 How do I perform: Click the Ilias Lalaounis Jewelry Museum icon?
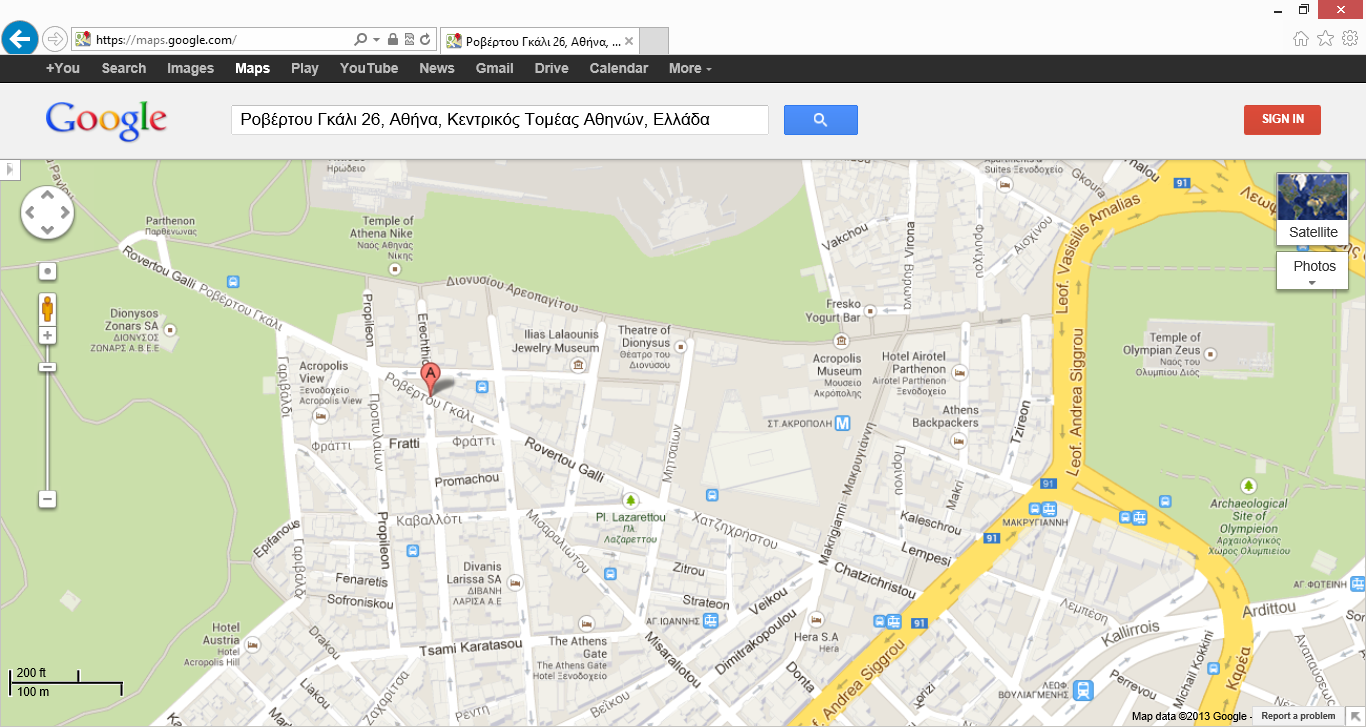pos(578,366)
